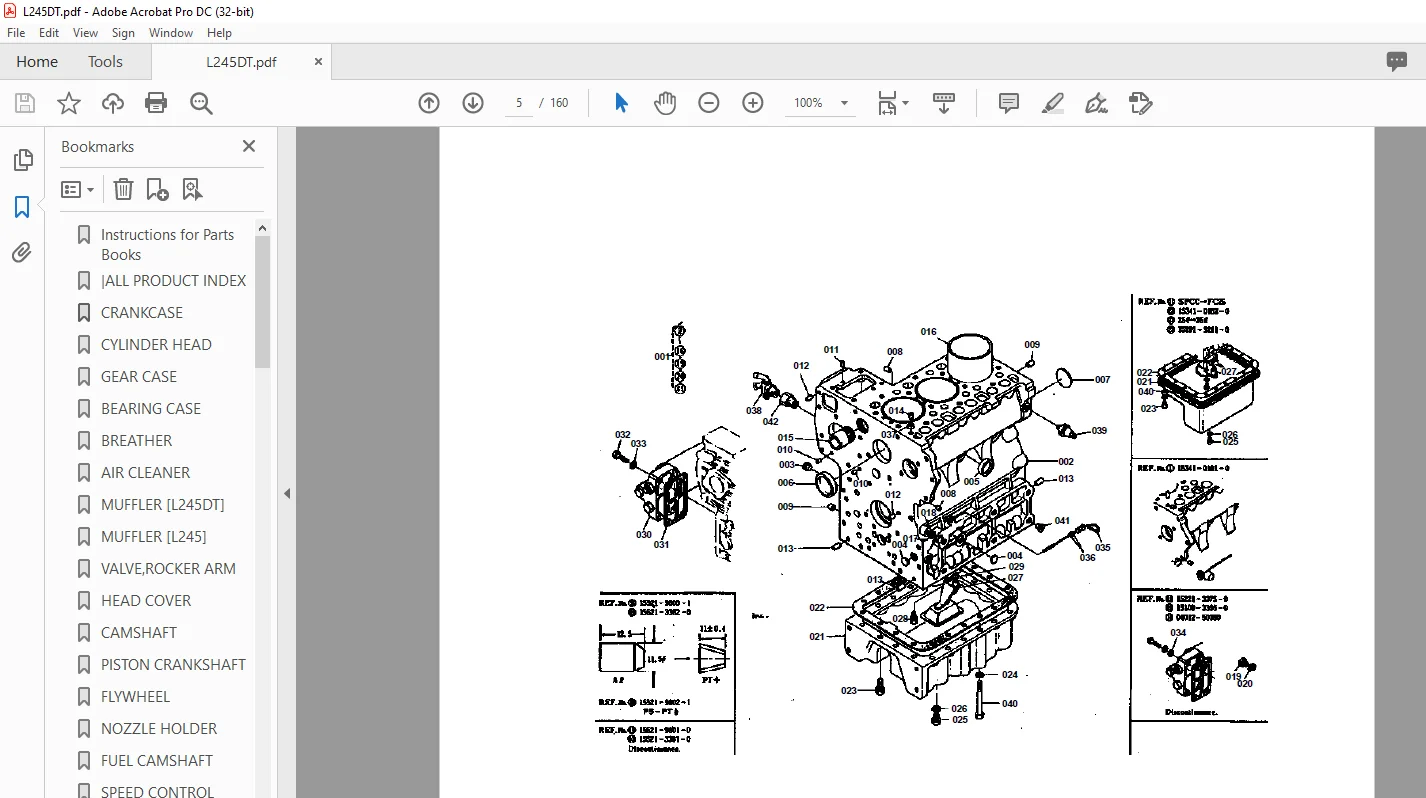
Task: Go to the NOZZLE HOLDER bookmark
Action: coord(159,729)
